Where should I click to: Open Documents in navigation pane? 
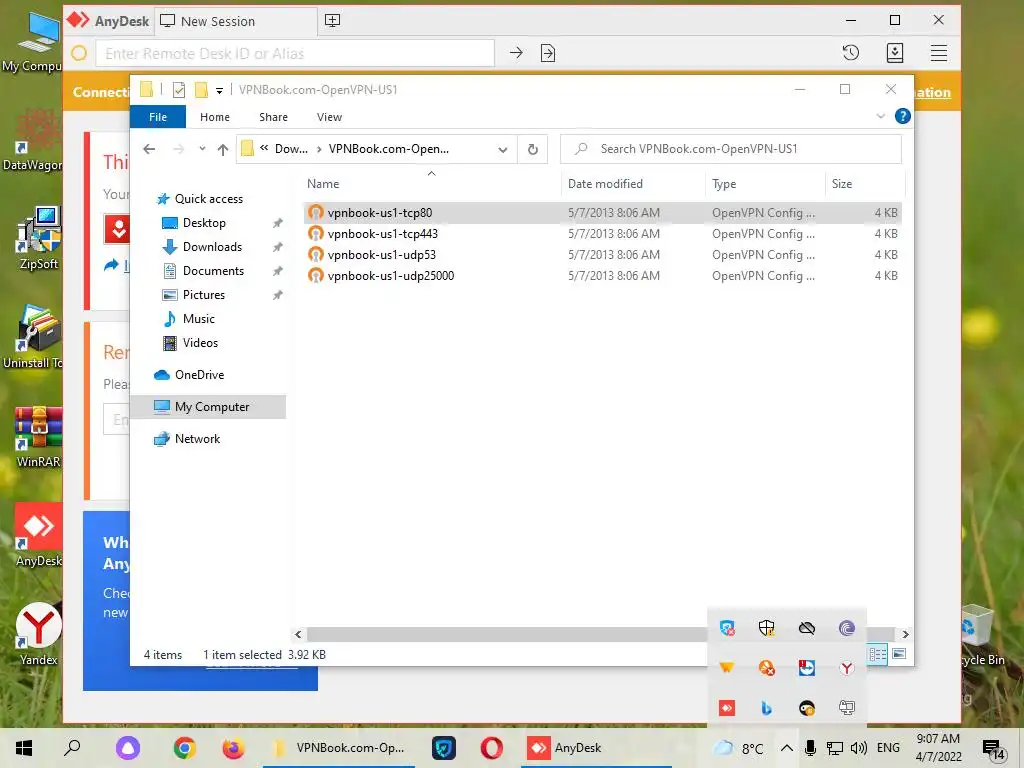[214, 271]
